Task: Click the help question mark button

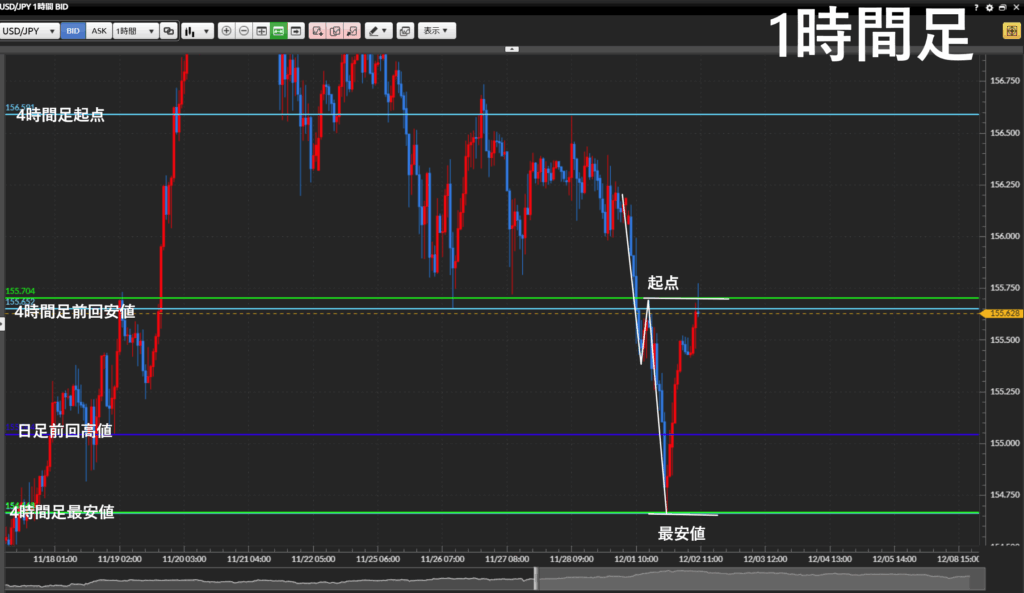Action: pos(976,7)
